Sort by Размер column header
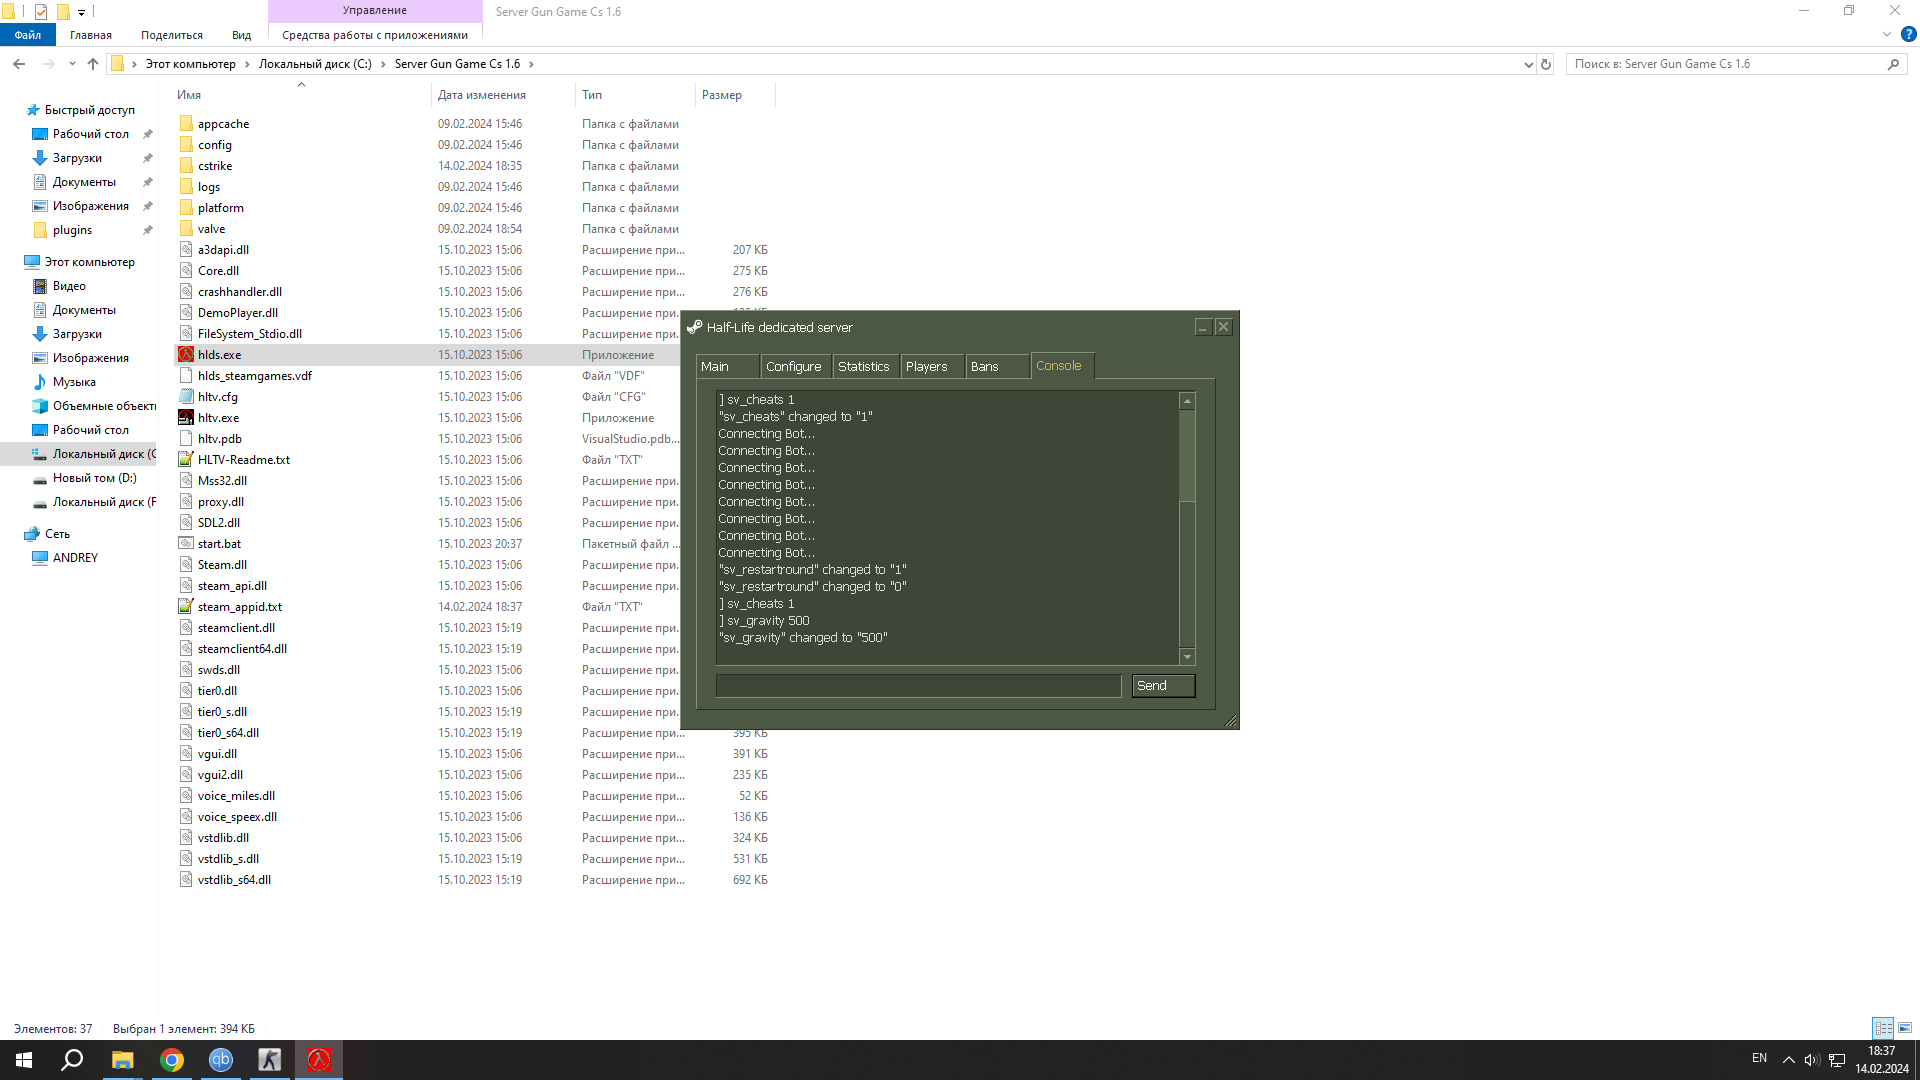The height and width of the screenshot is (1080, 1920). pyautogui.click(x=735, y=95)
